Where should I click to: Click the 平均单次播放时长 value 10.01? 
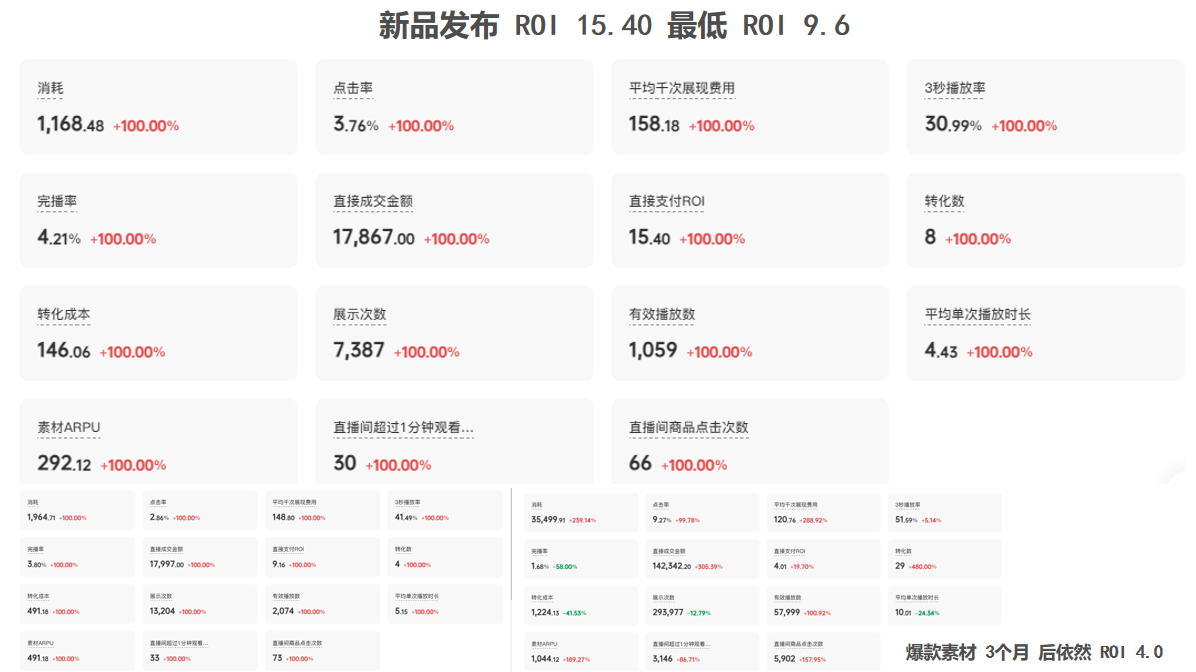903,613
